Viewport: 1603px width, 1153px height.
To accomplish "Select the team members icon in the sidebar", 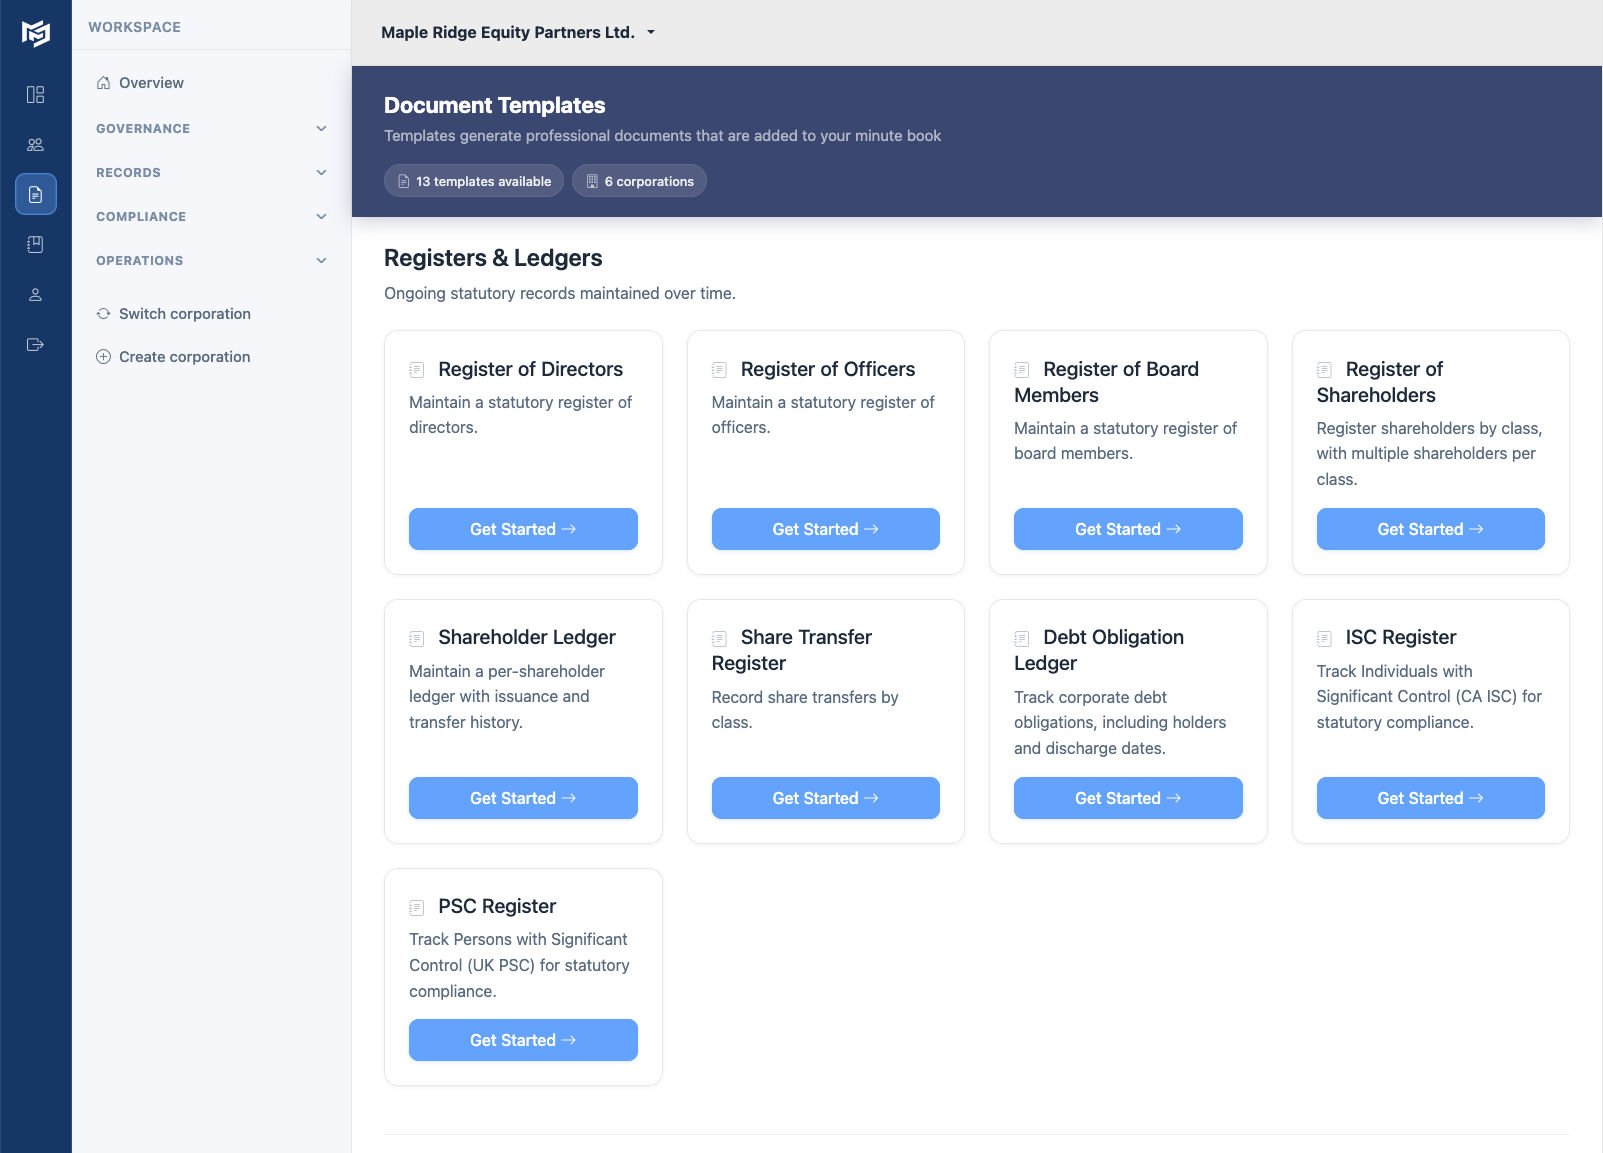I will 35,144.
